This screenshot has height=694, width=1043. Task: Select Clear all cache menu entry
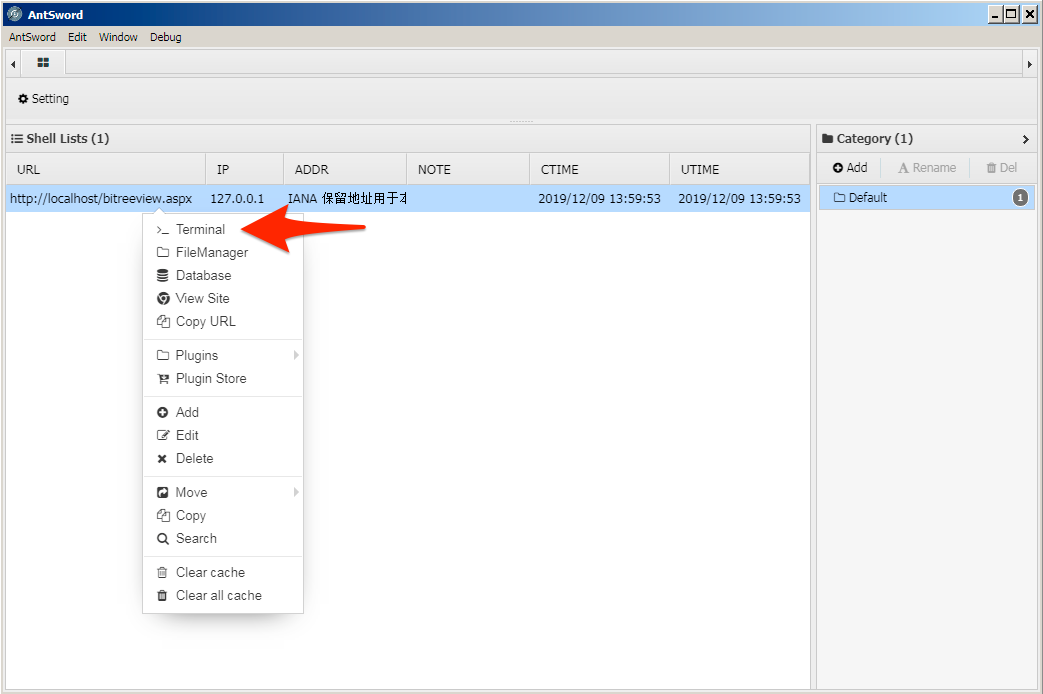[x=222, y=596]
